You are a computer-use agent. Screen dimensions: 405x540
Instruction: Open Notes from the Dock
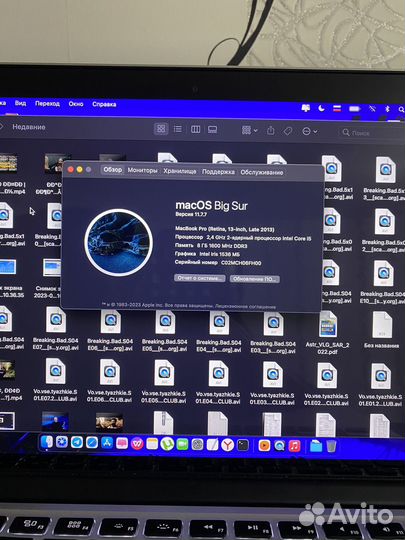[x=152, y=444]
